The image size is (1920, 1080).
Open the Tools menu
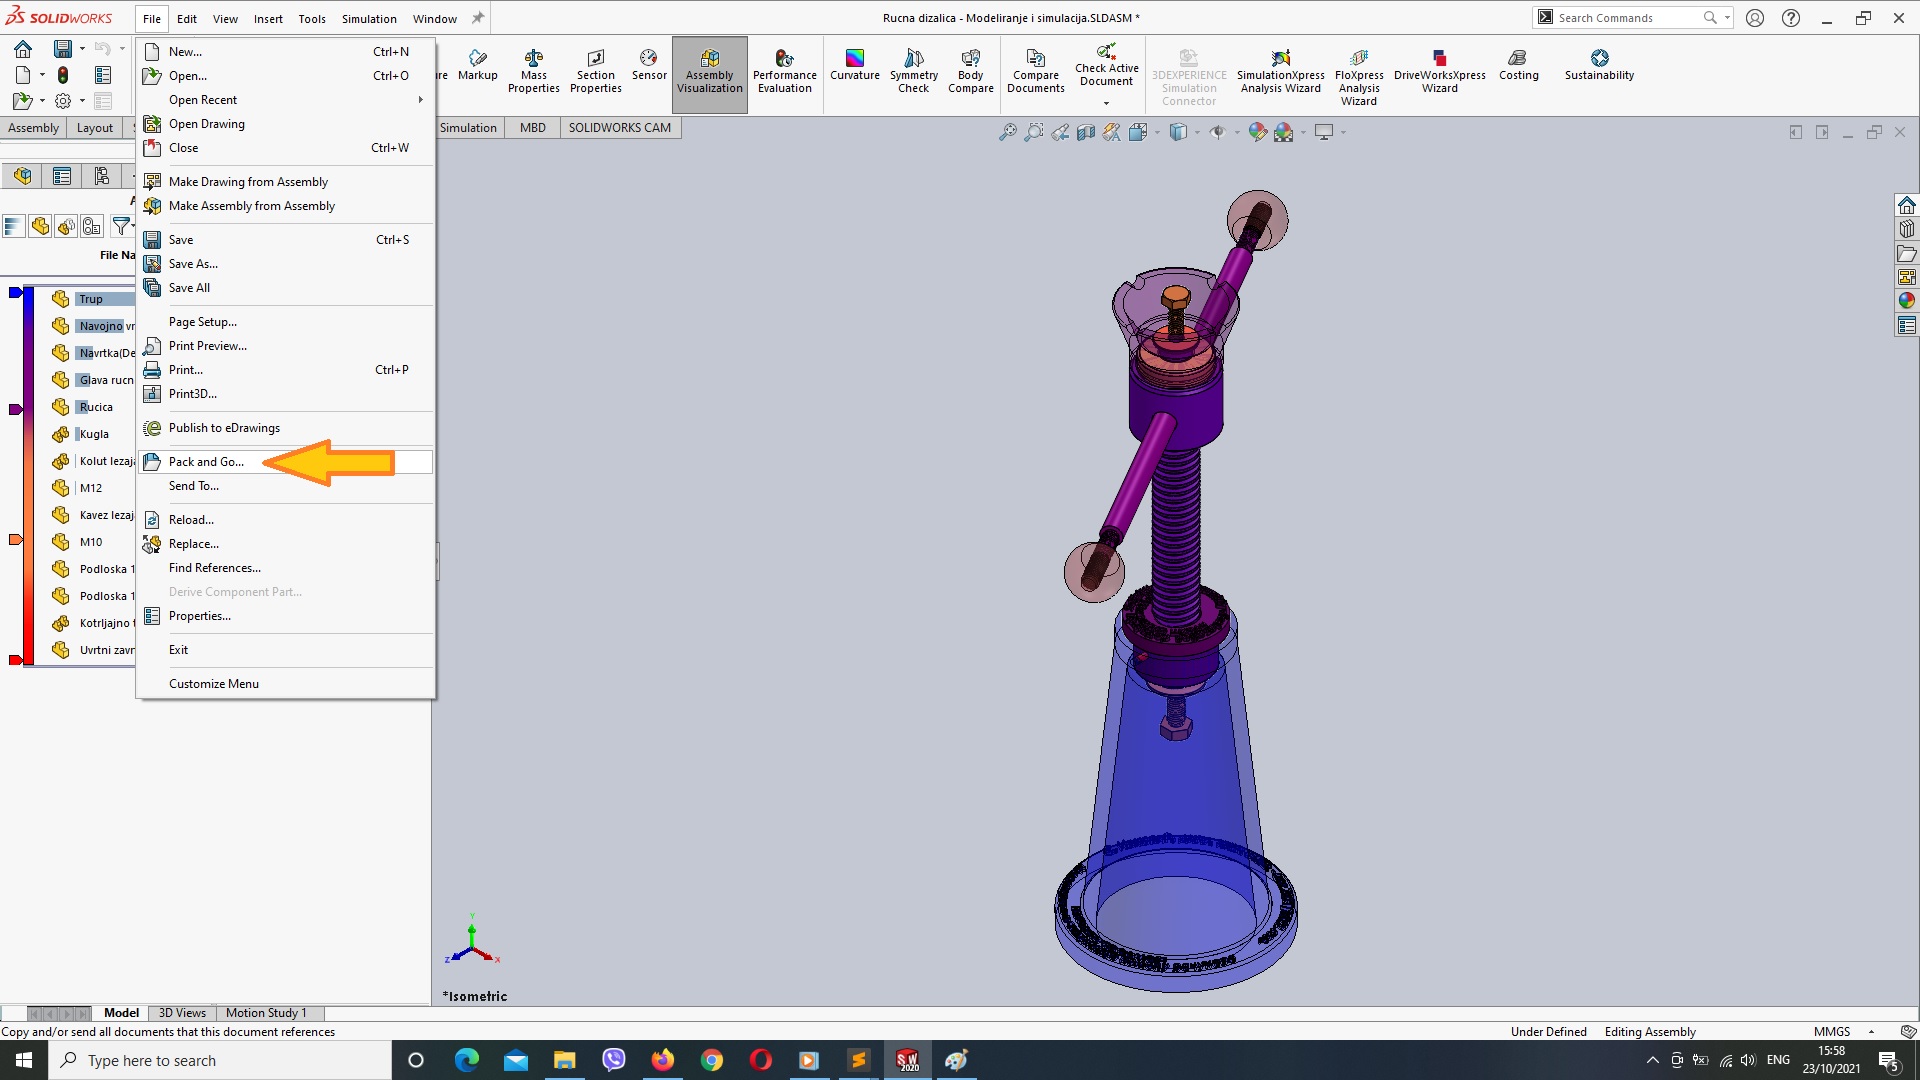coord(312,18)
